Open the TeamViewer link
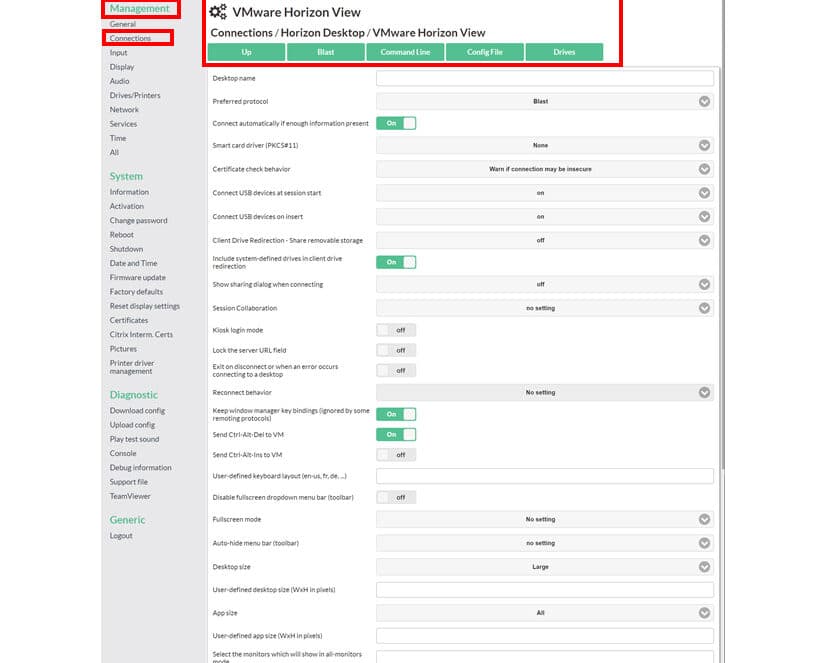This screenshot has width=837, height=663. (x=130, y=496)
